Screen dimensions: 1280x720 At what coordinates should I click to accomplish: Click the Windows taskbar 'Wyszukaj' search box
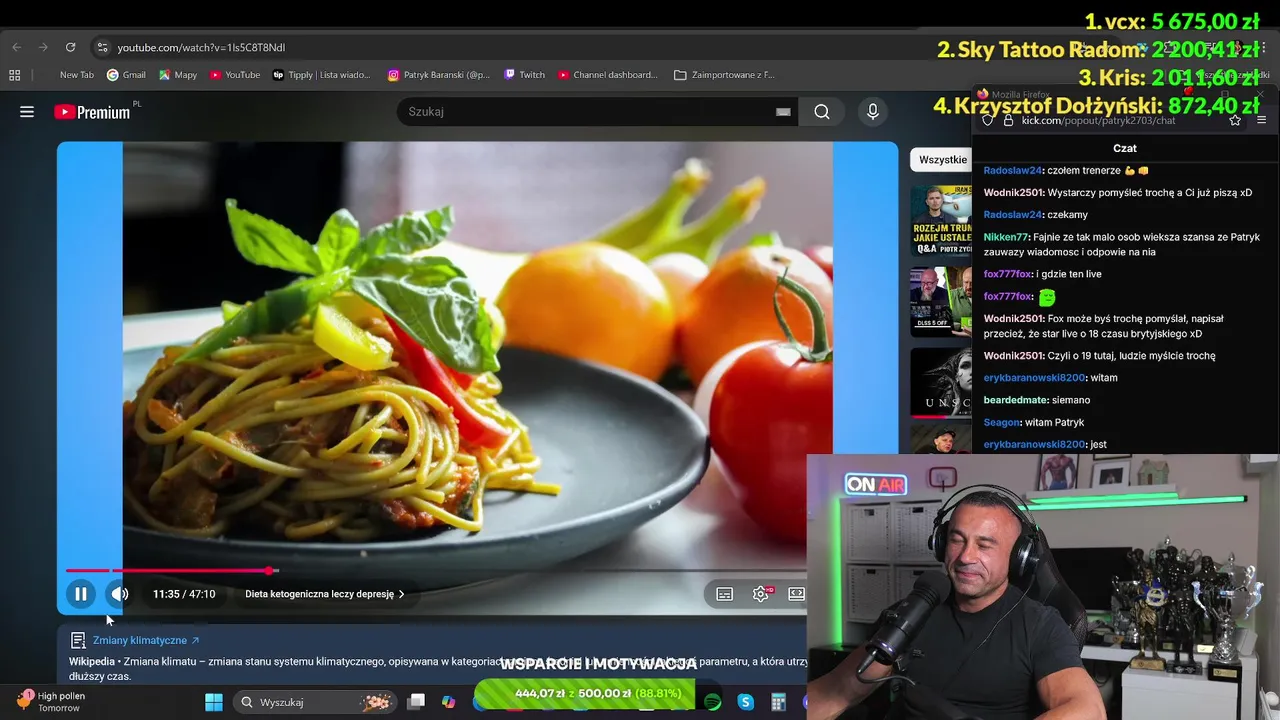(x=315, y=702)
